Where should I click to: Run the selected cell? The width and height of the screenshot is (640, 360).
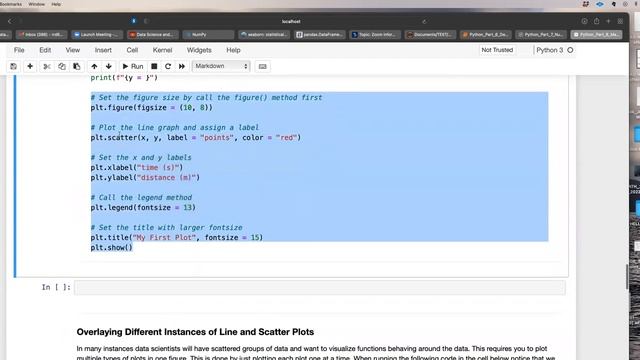pos(133,66)
